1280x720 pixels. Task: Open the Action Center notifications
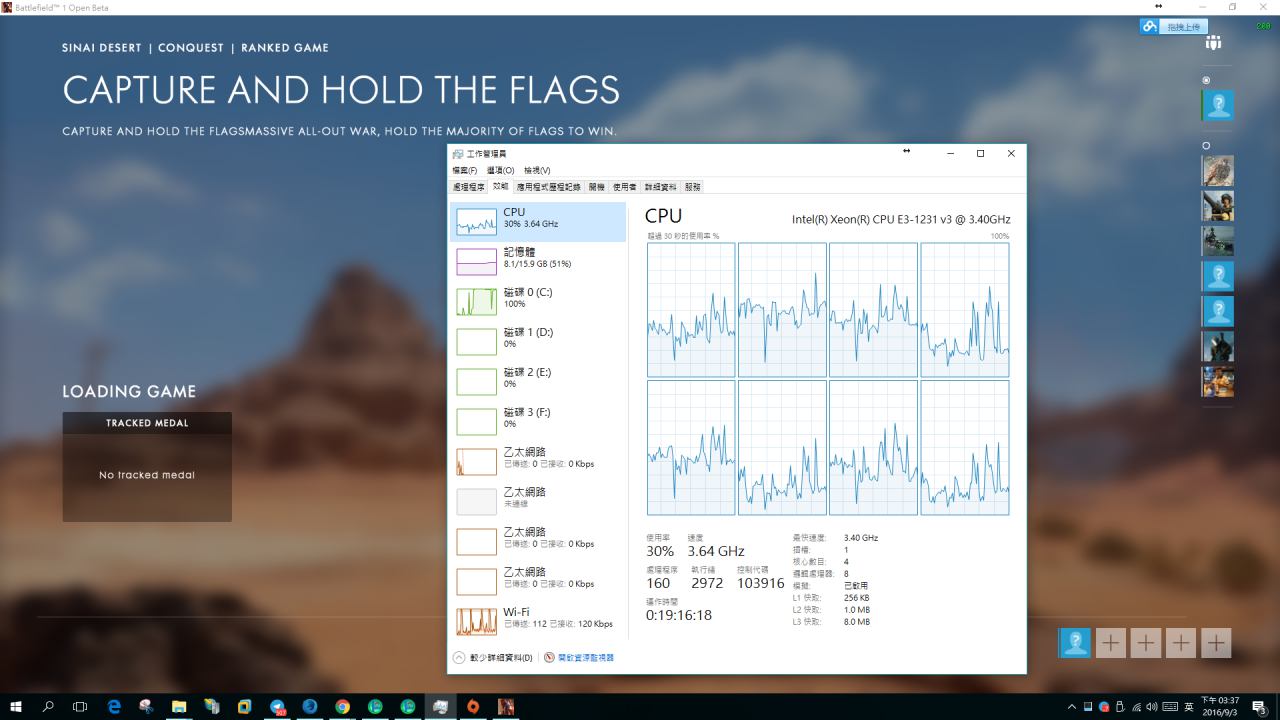coord(1262,707)
